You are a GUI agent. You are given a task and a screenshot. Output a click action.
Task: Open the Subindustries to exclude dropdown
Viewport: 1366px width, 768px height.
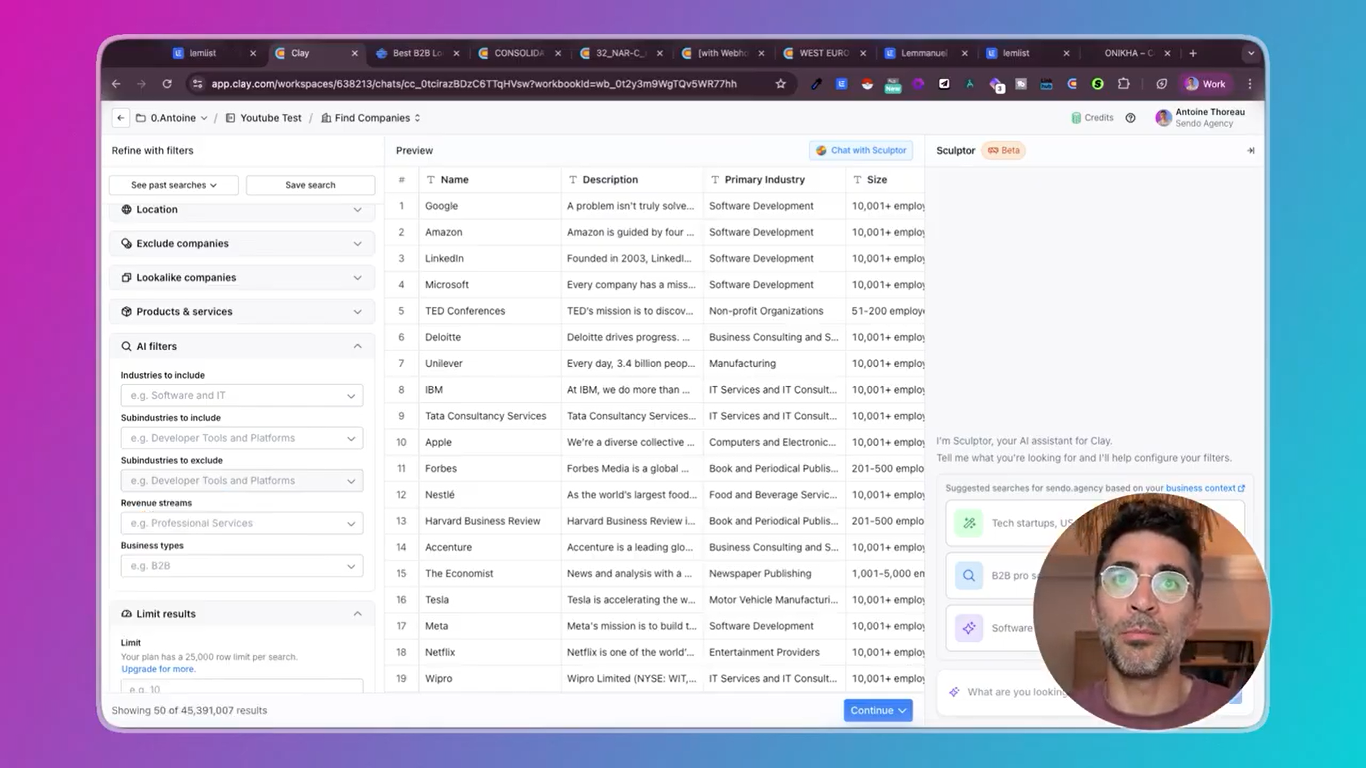tap(242, 481)
